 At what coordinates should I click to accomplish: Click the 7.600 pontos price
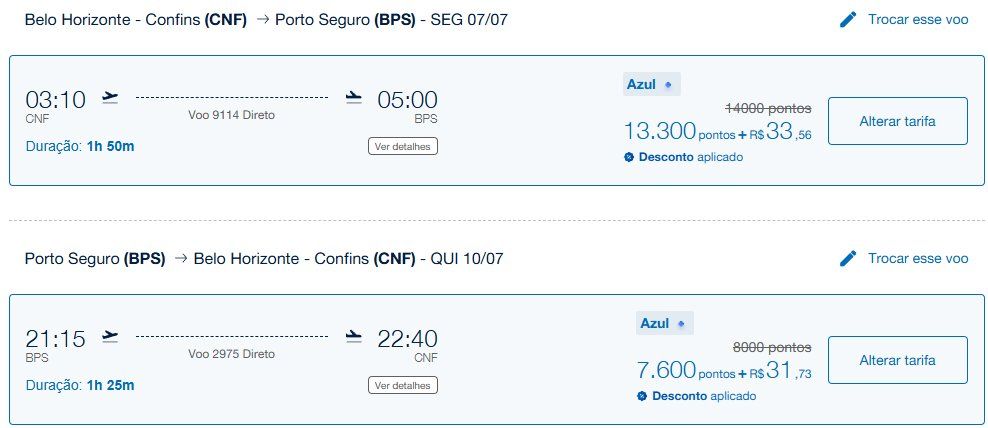coord(666,370)
